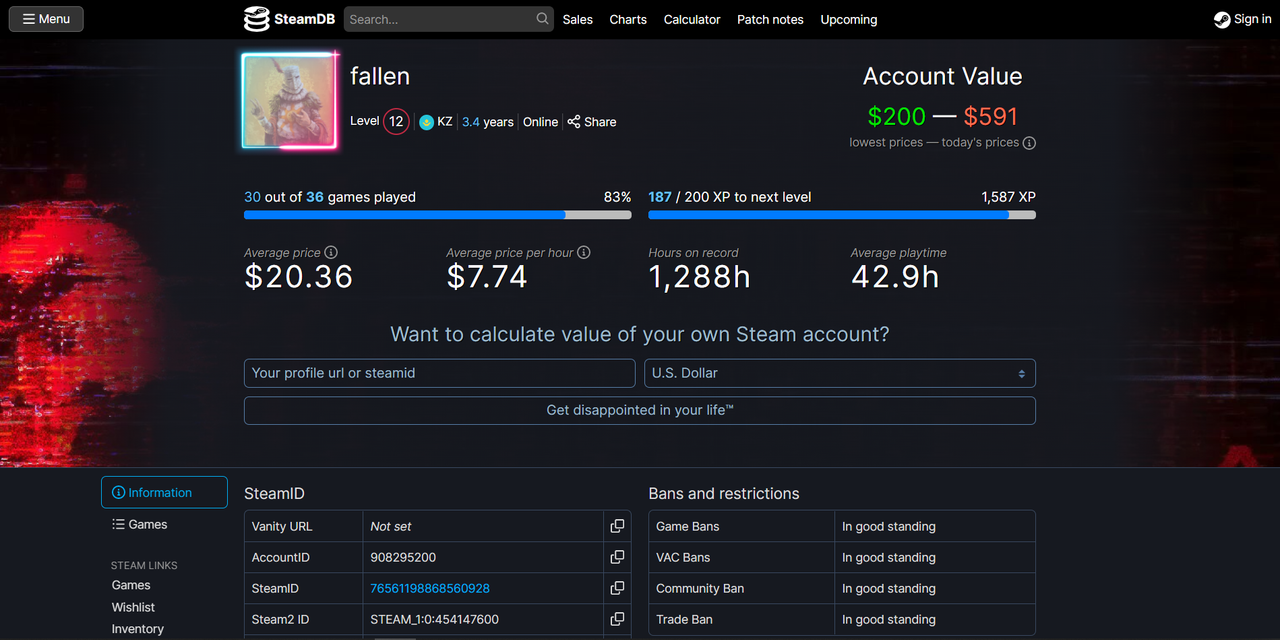Copy the Vanity URL value

coord(617,526)
